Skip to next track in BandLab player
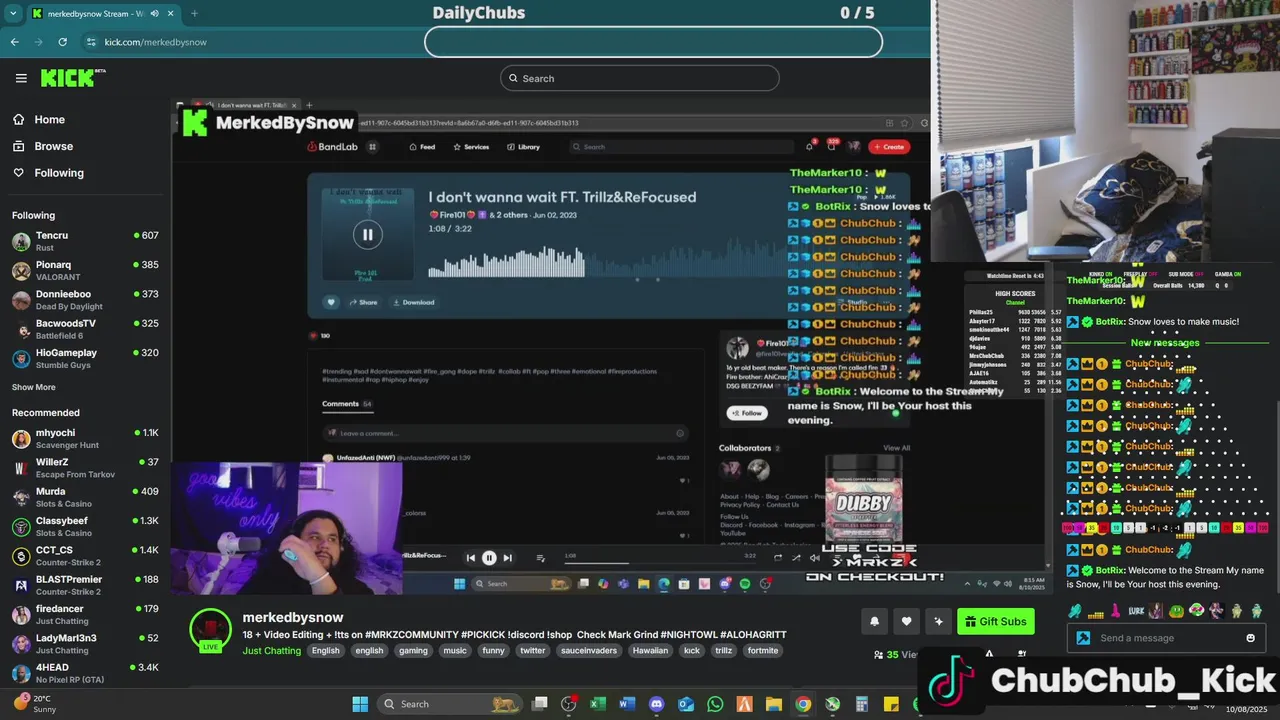Viewport: 1280px width, 720px height. click(x=507, y=558)
